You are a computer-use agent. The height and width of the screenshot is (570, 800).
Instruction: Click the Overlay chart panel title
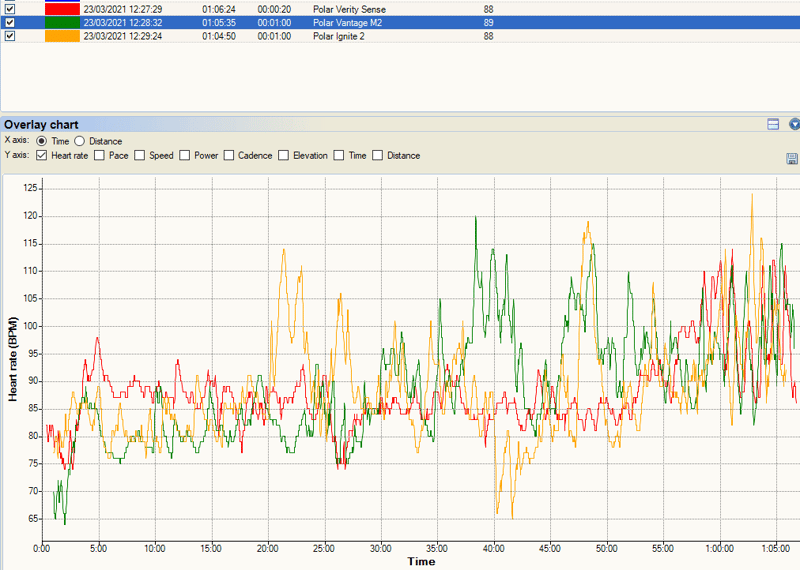(42, 125)
